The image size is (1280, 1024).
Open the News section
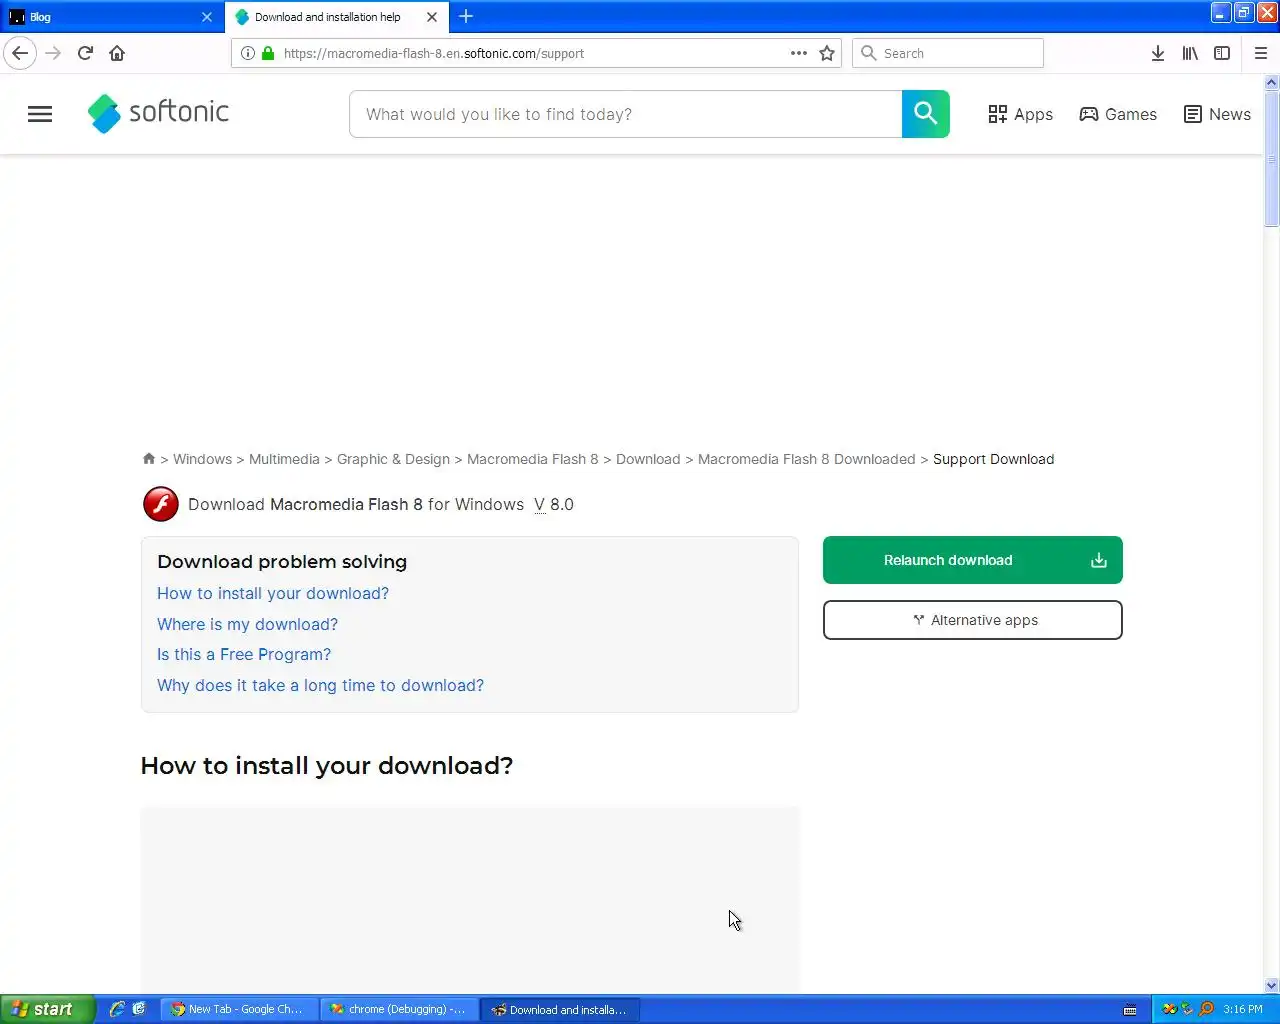coord(1217,114)
